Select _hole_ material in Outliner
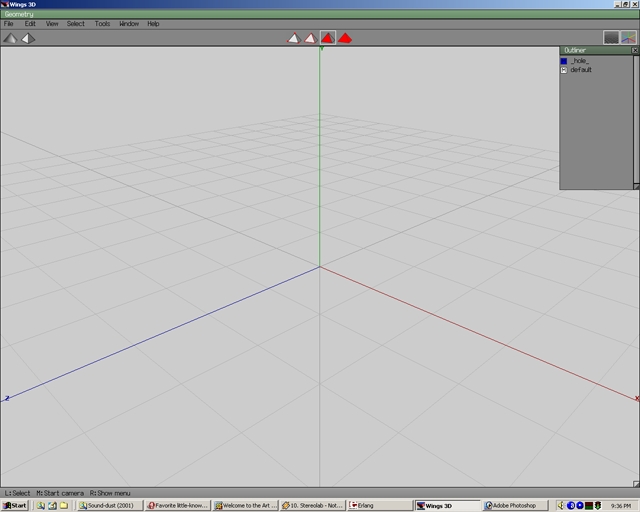640x512 pixels. click(x=580, y=61)
